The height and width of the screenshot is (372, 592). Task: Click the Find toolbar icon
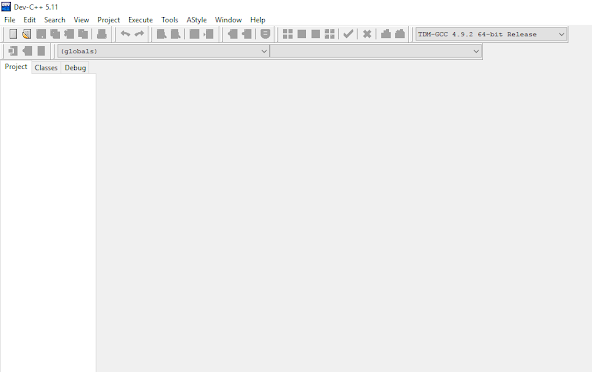tap(162, 34)
